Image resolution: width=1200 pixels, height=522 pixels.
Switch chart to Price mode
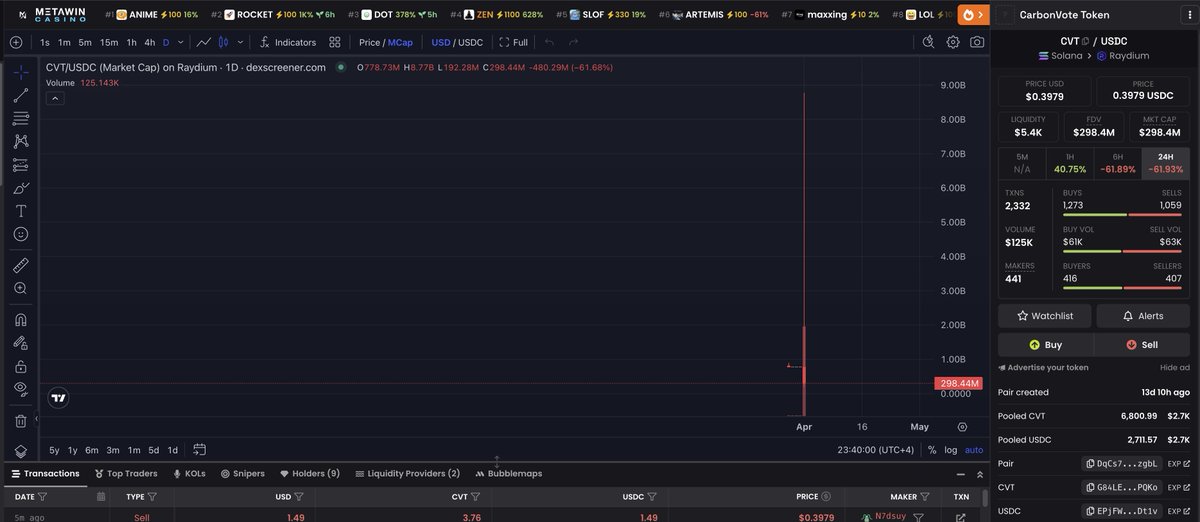369,42
